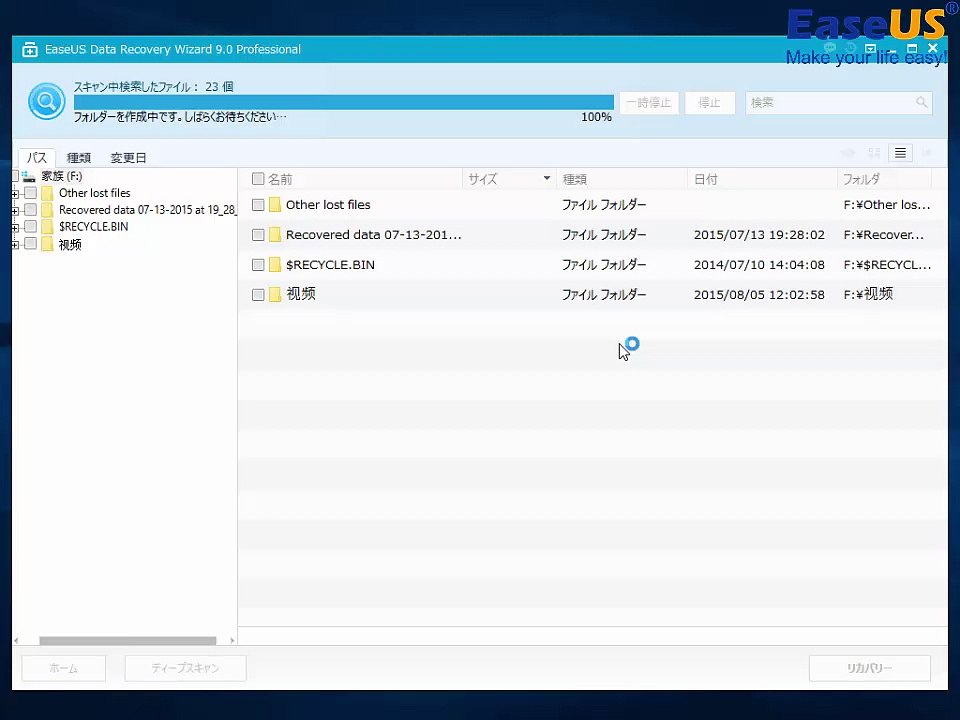Screen dimensions: 960x720
Task: Tick the Recovered data checkbox in the tree
Action: coord(31,210)
